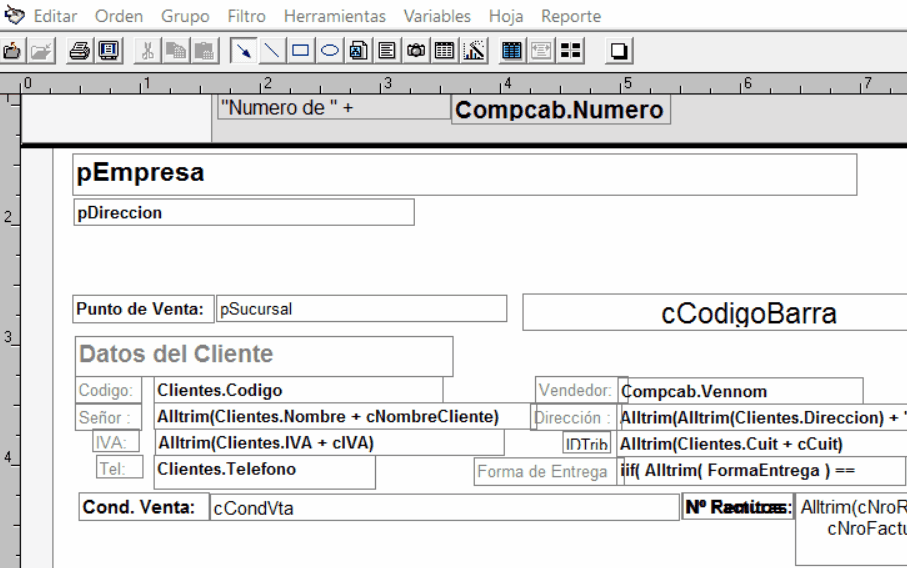Select the Forma de Entrega label
The height and width of the screenshot is (568, 907).
click(545, 472)
